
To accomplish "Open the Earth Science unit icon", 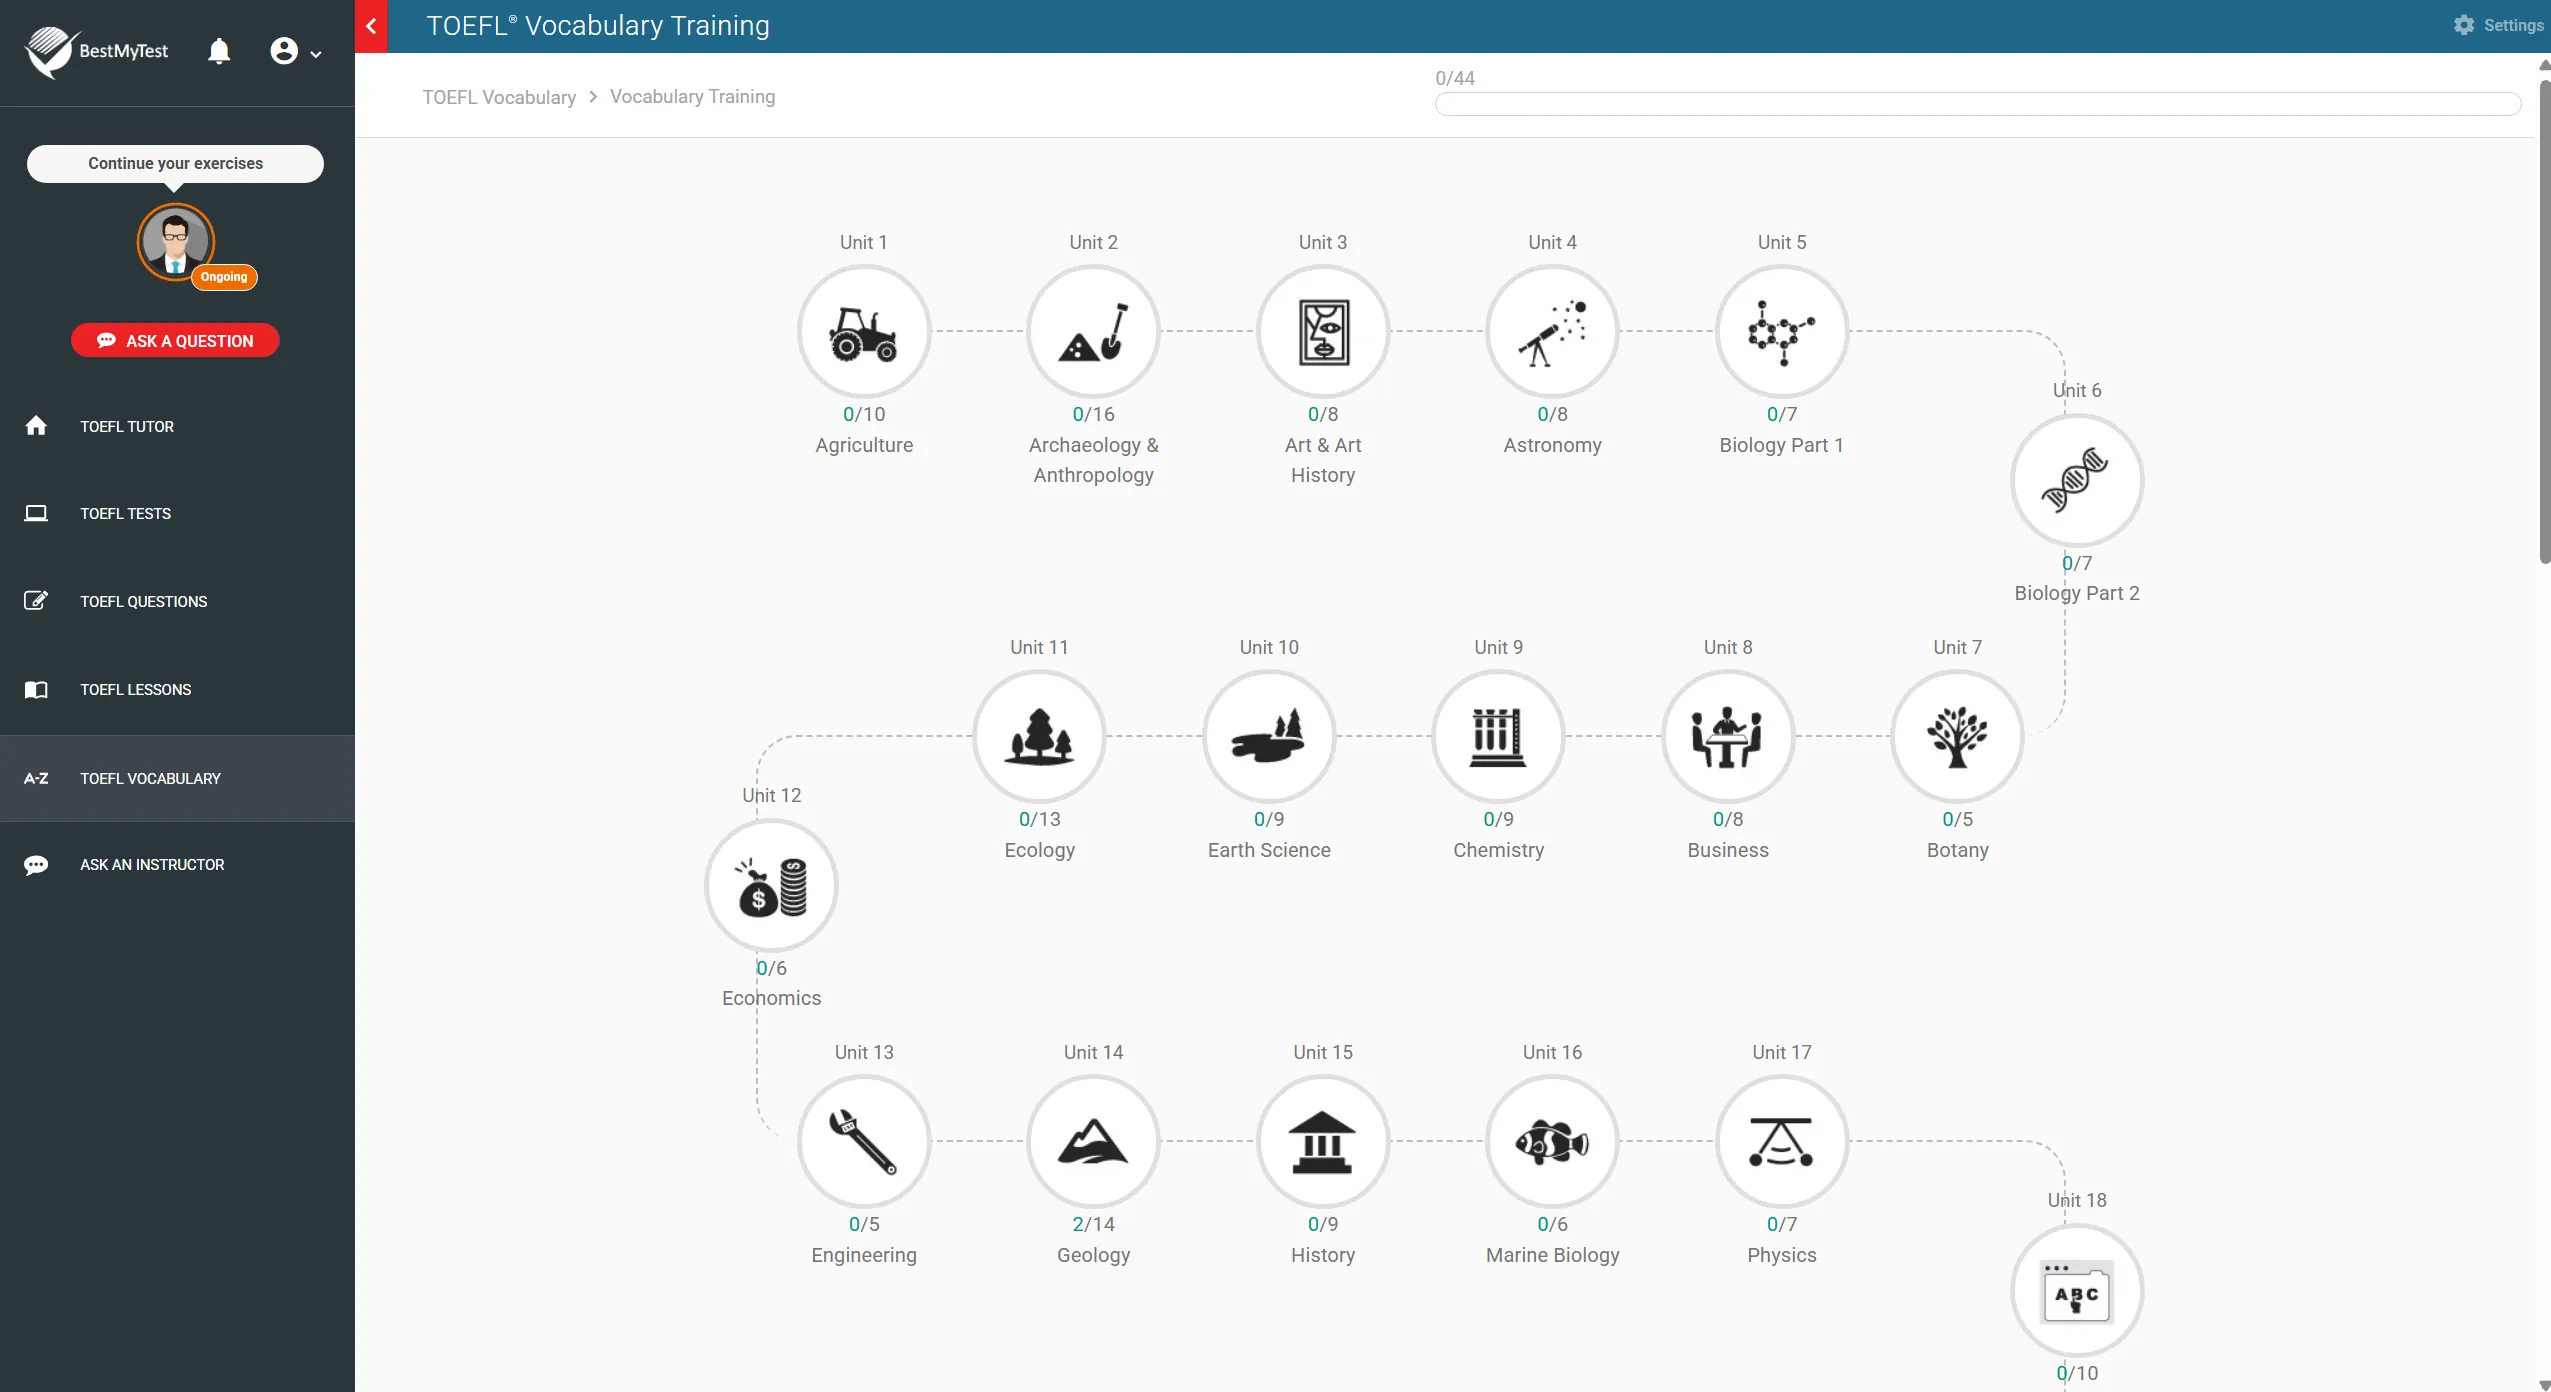I will [x=1269, y=736].
